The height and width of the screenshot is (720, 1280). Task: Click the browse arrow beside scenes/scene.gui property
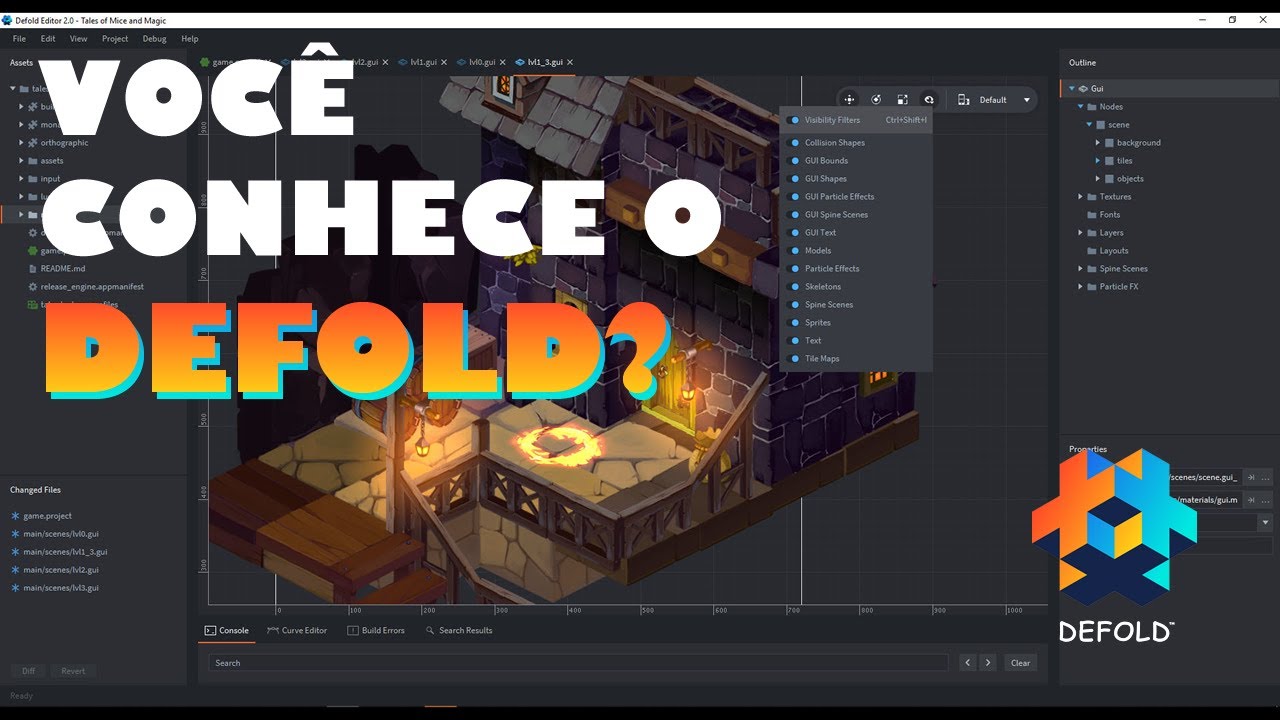1250,477
